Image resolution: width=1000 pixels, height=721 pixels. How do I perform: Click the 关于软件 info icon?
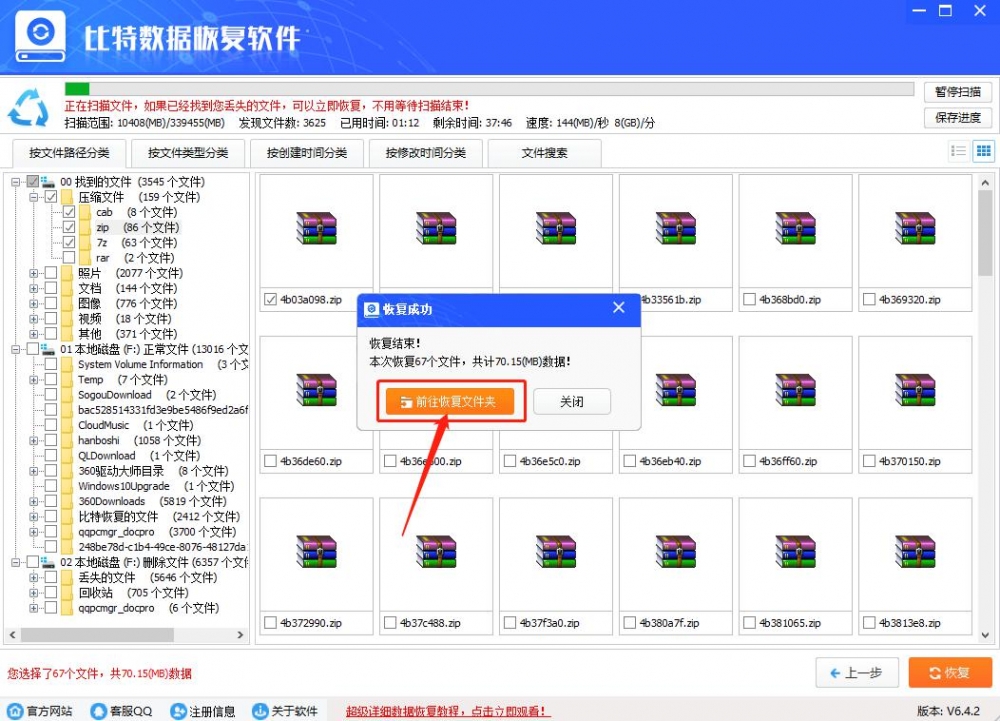coord(260,711)
